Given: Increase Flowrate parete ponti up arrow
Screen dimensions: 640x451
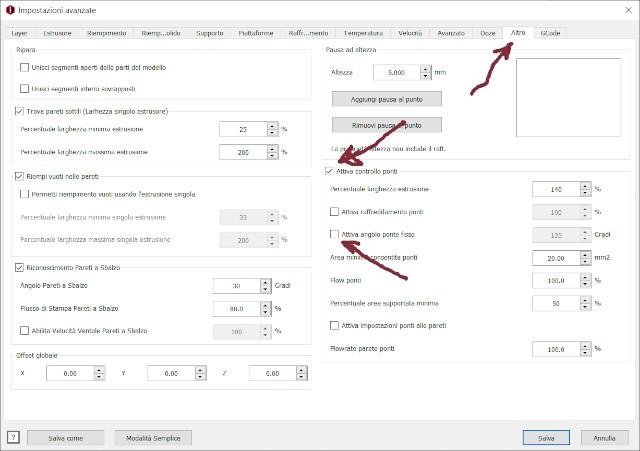Looking at the screenshot, I should click(586, 346).
